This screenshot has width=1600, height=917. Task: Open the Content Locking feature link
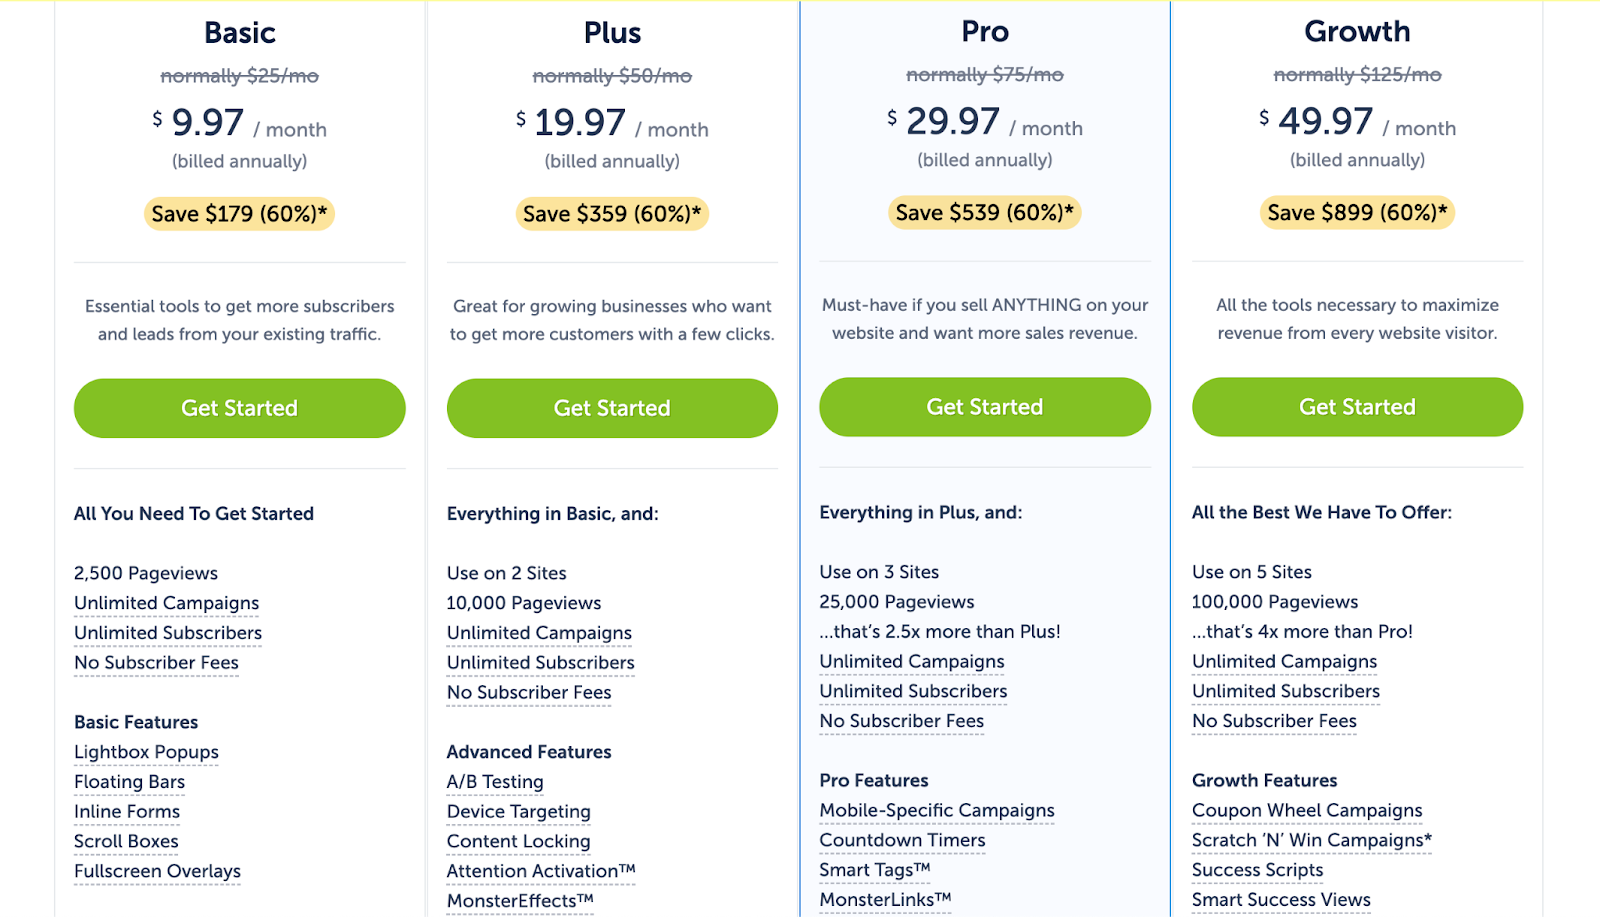[518, 842]
